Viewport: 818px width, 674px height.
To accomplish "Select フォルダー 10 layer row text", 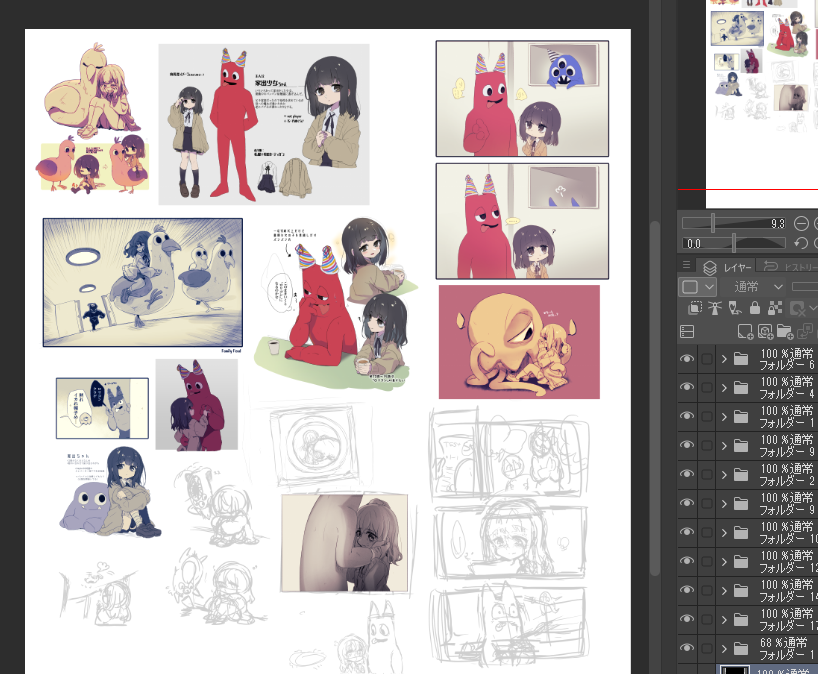I will (x=787, y=533).
